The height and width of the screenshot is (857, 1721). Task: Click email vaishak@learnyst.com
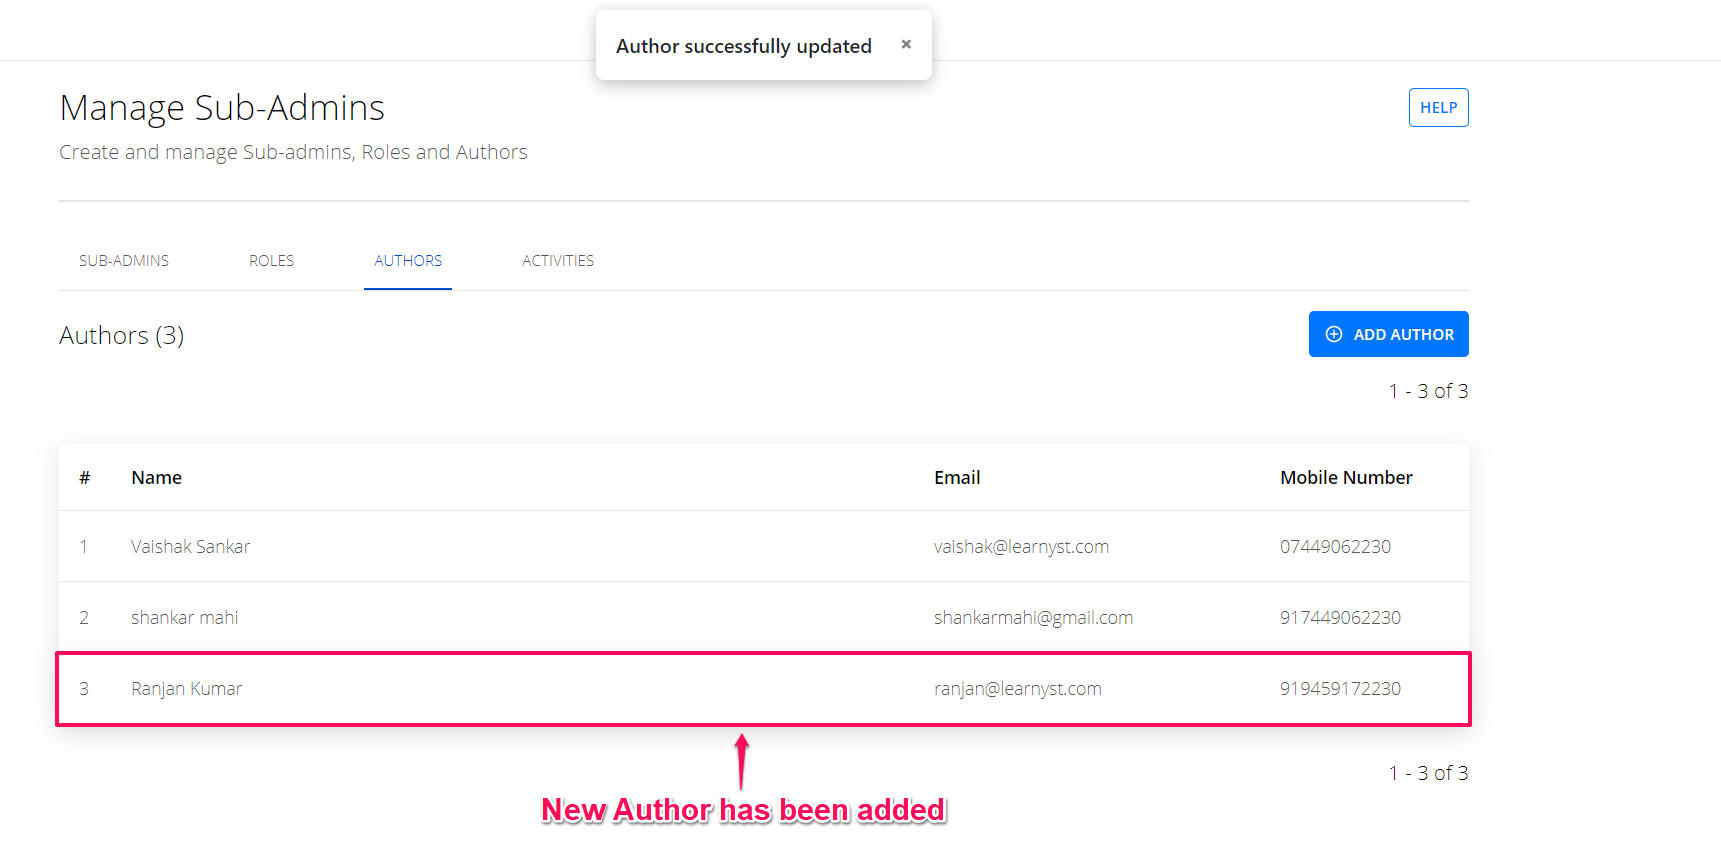(x=1021, y=547)
